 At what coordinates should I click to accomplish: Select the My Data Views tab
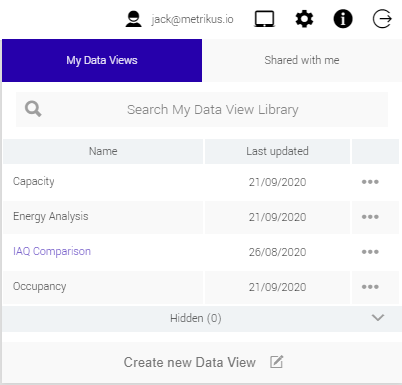pos(102,60)
